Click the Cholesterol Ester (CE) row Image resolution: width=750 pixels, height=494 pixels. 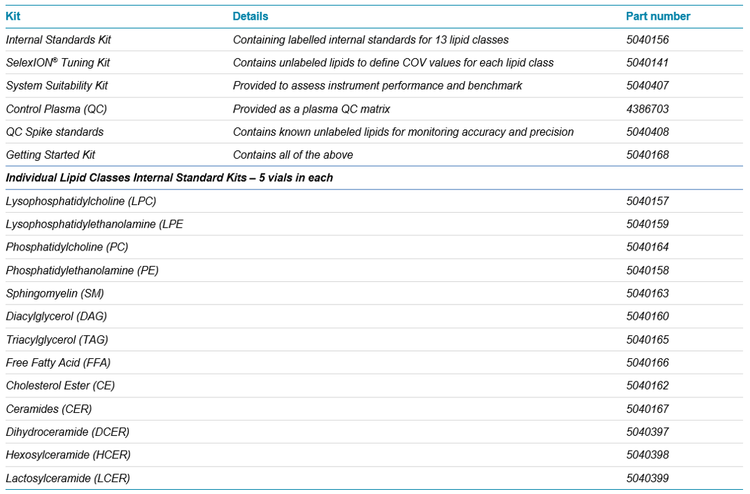62,386
